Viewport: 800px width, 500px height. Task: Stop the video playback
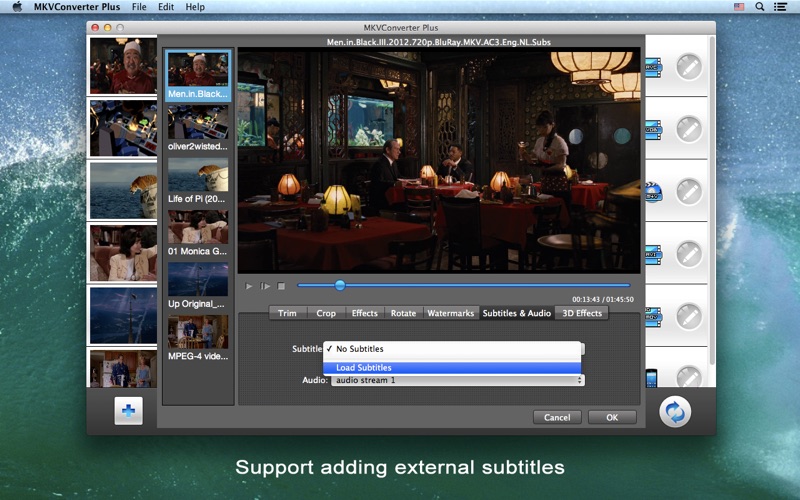(x=281, y=286)
